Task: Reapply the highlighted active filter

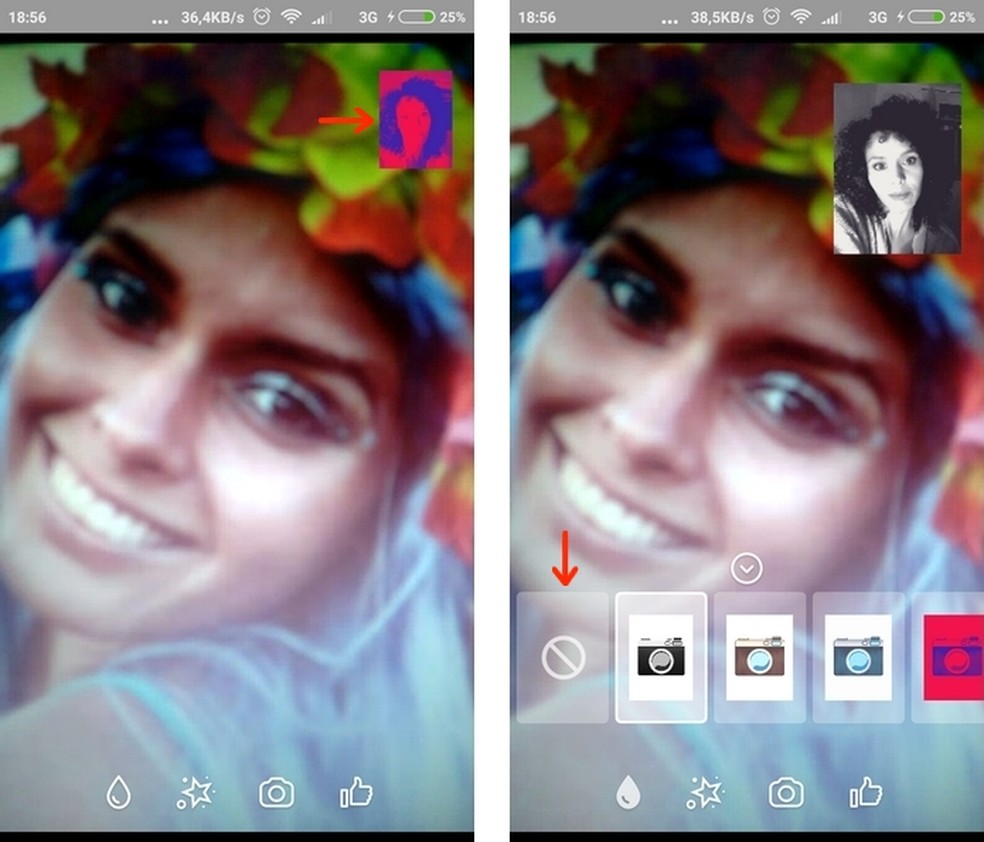Action: click(x=663, y=660)
